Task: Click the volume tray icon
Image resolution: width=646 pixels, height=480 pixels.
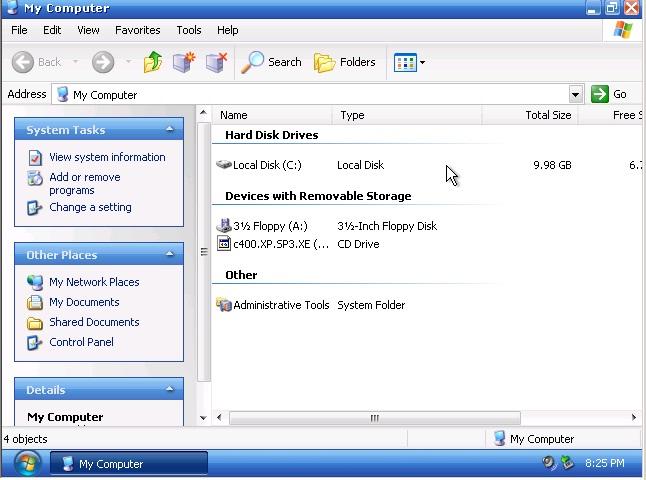Action: tap(548, 463)
